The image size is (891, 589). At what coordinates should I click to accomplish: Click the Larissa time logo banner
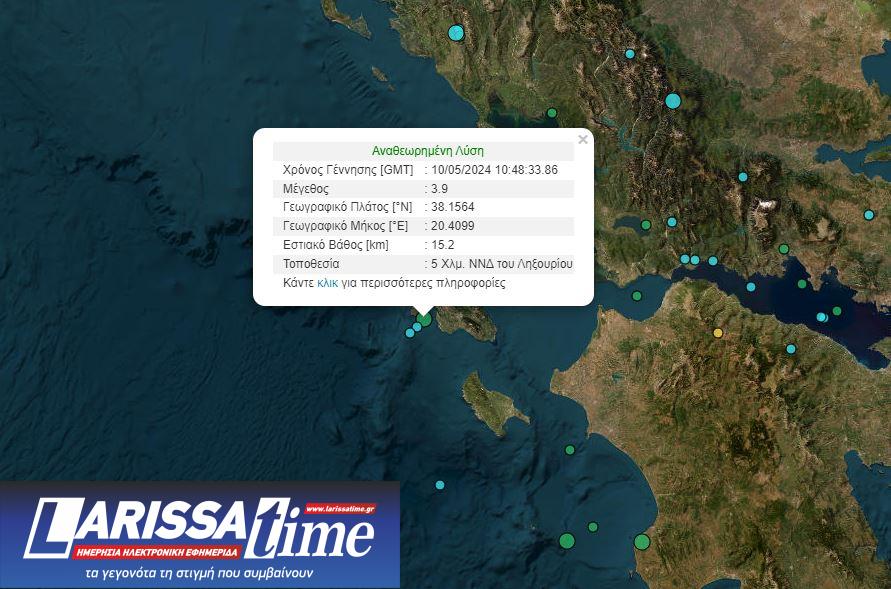[199, 535]
